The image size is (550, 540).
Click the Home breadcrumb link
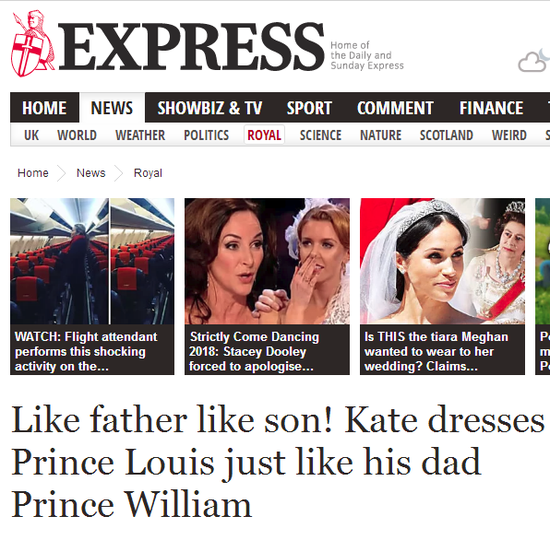(33, 173)
